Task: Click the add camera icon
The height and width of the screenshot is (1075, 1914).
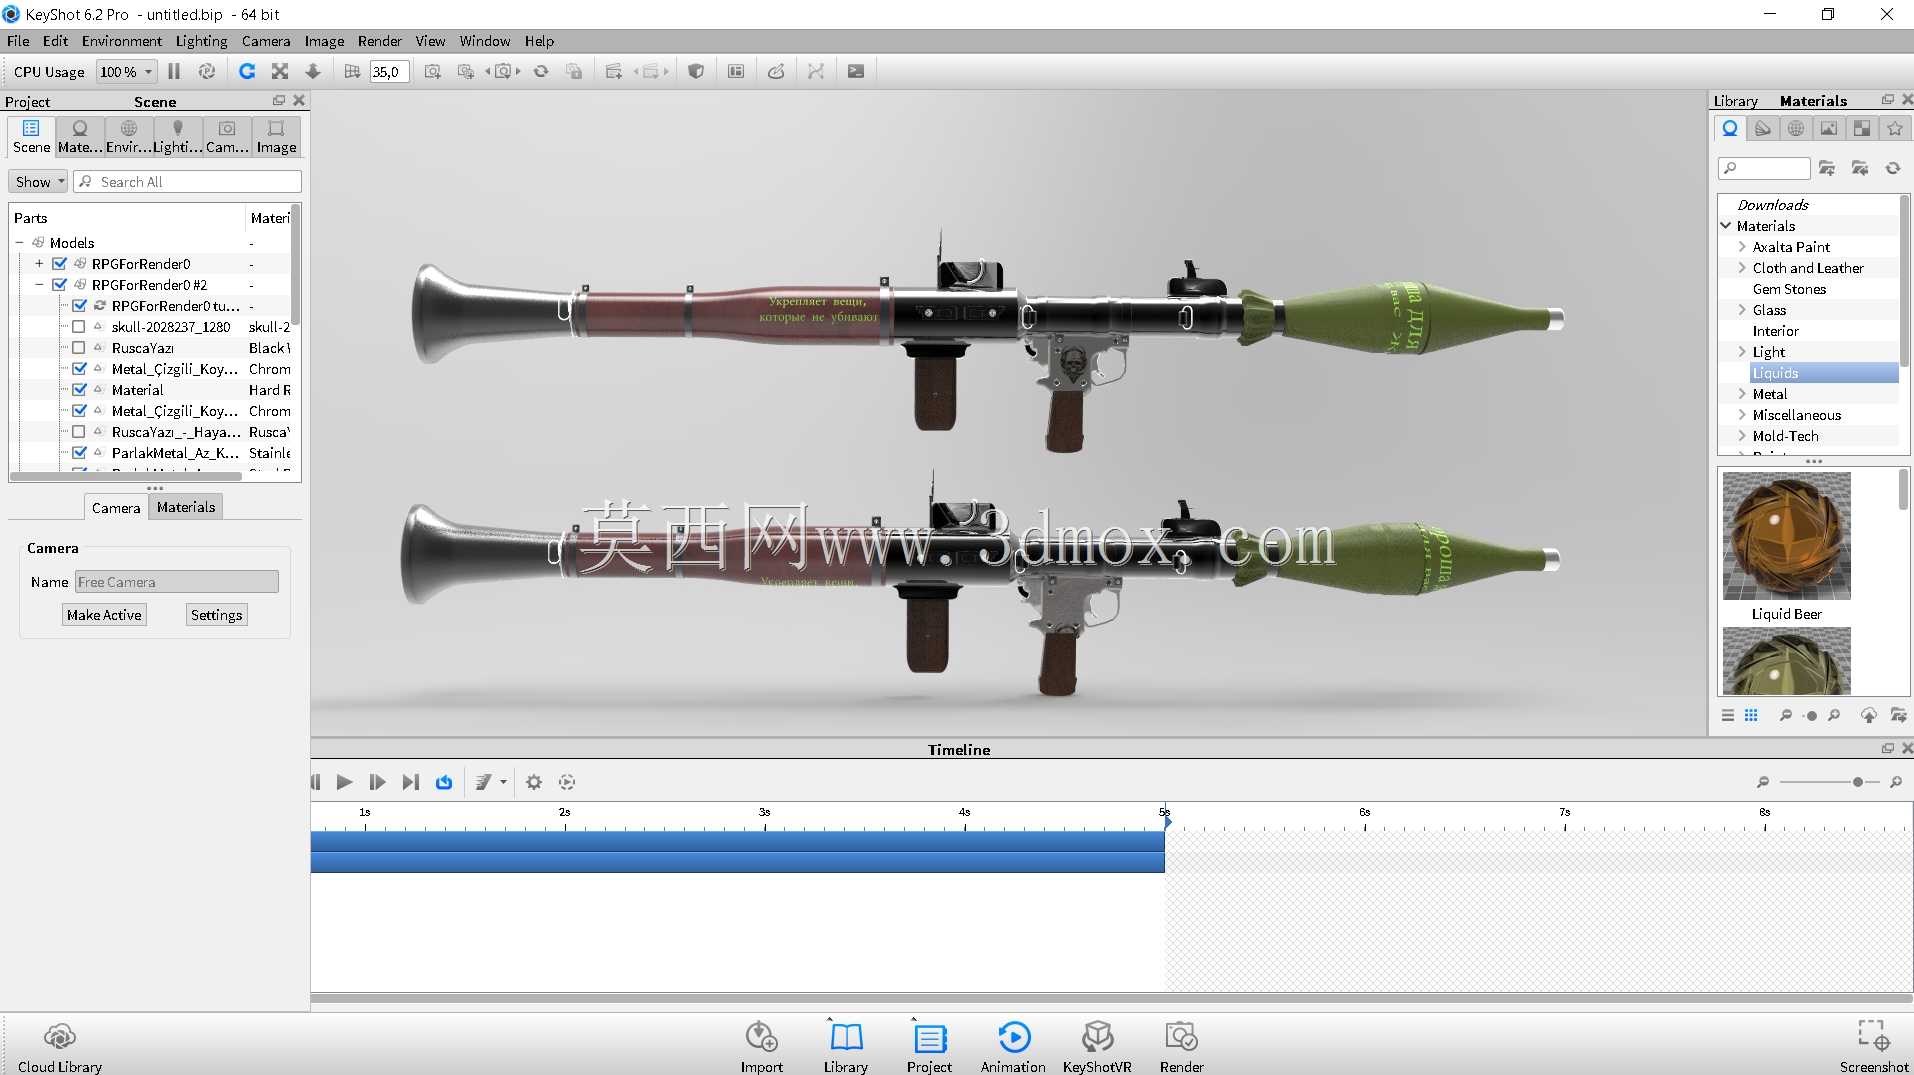Action: (x=433, y=71)
